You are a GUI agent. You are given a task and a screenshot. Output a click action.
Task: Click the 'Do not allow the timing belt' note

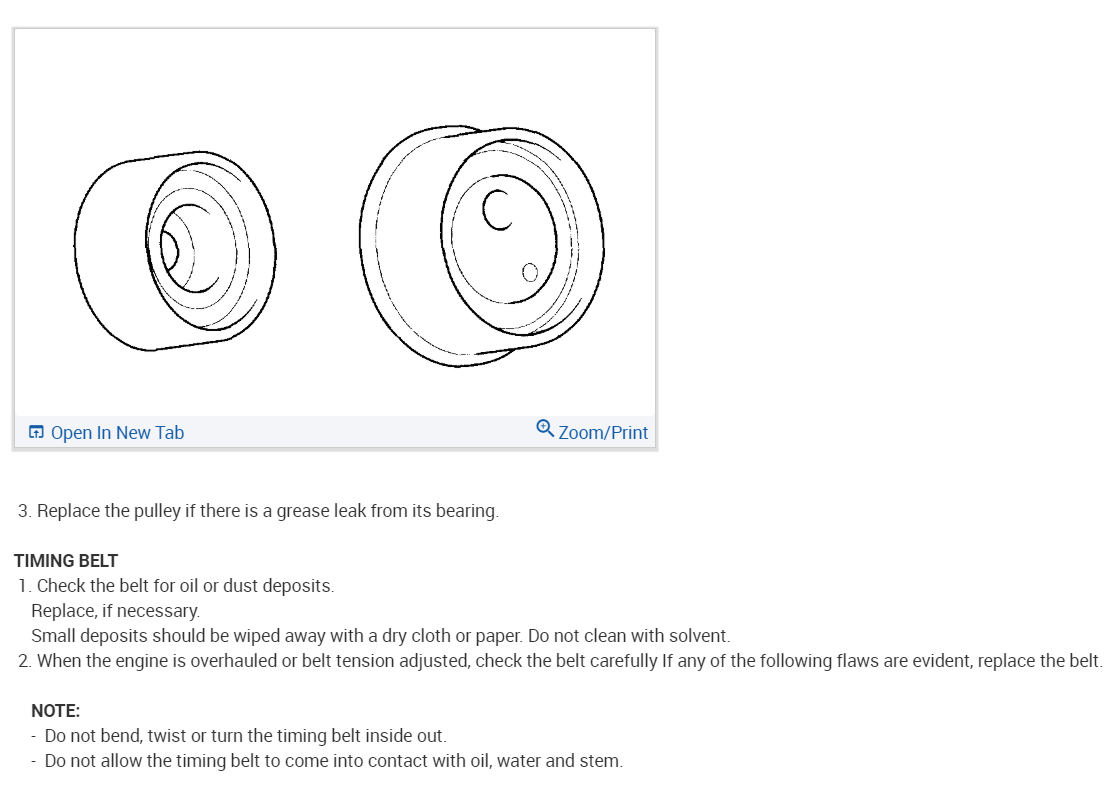click(333, 761)
